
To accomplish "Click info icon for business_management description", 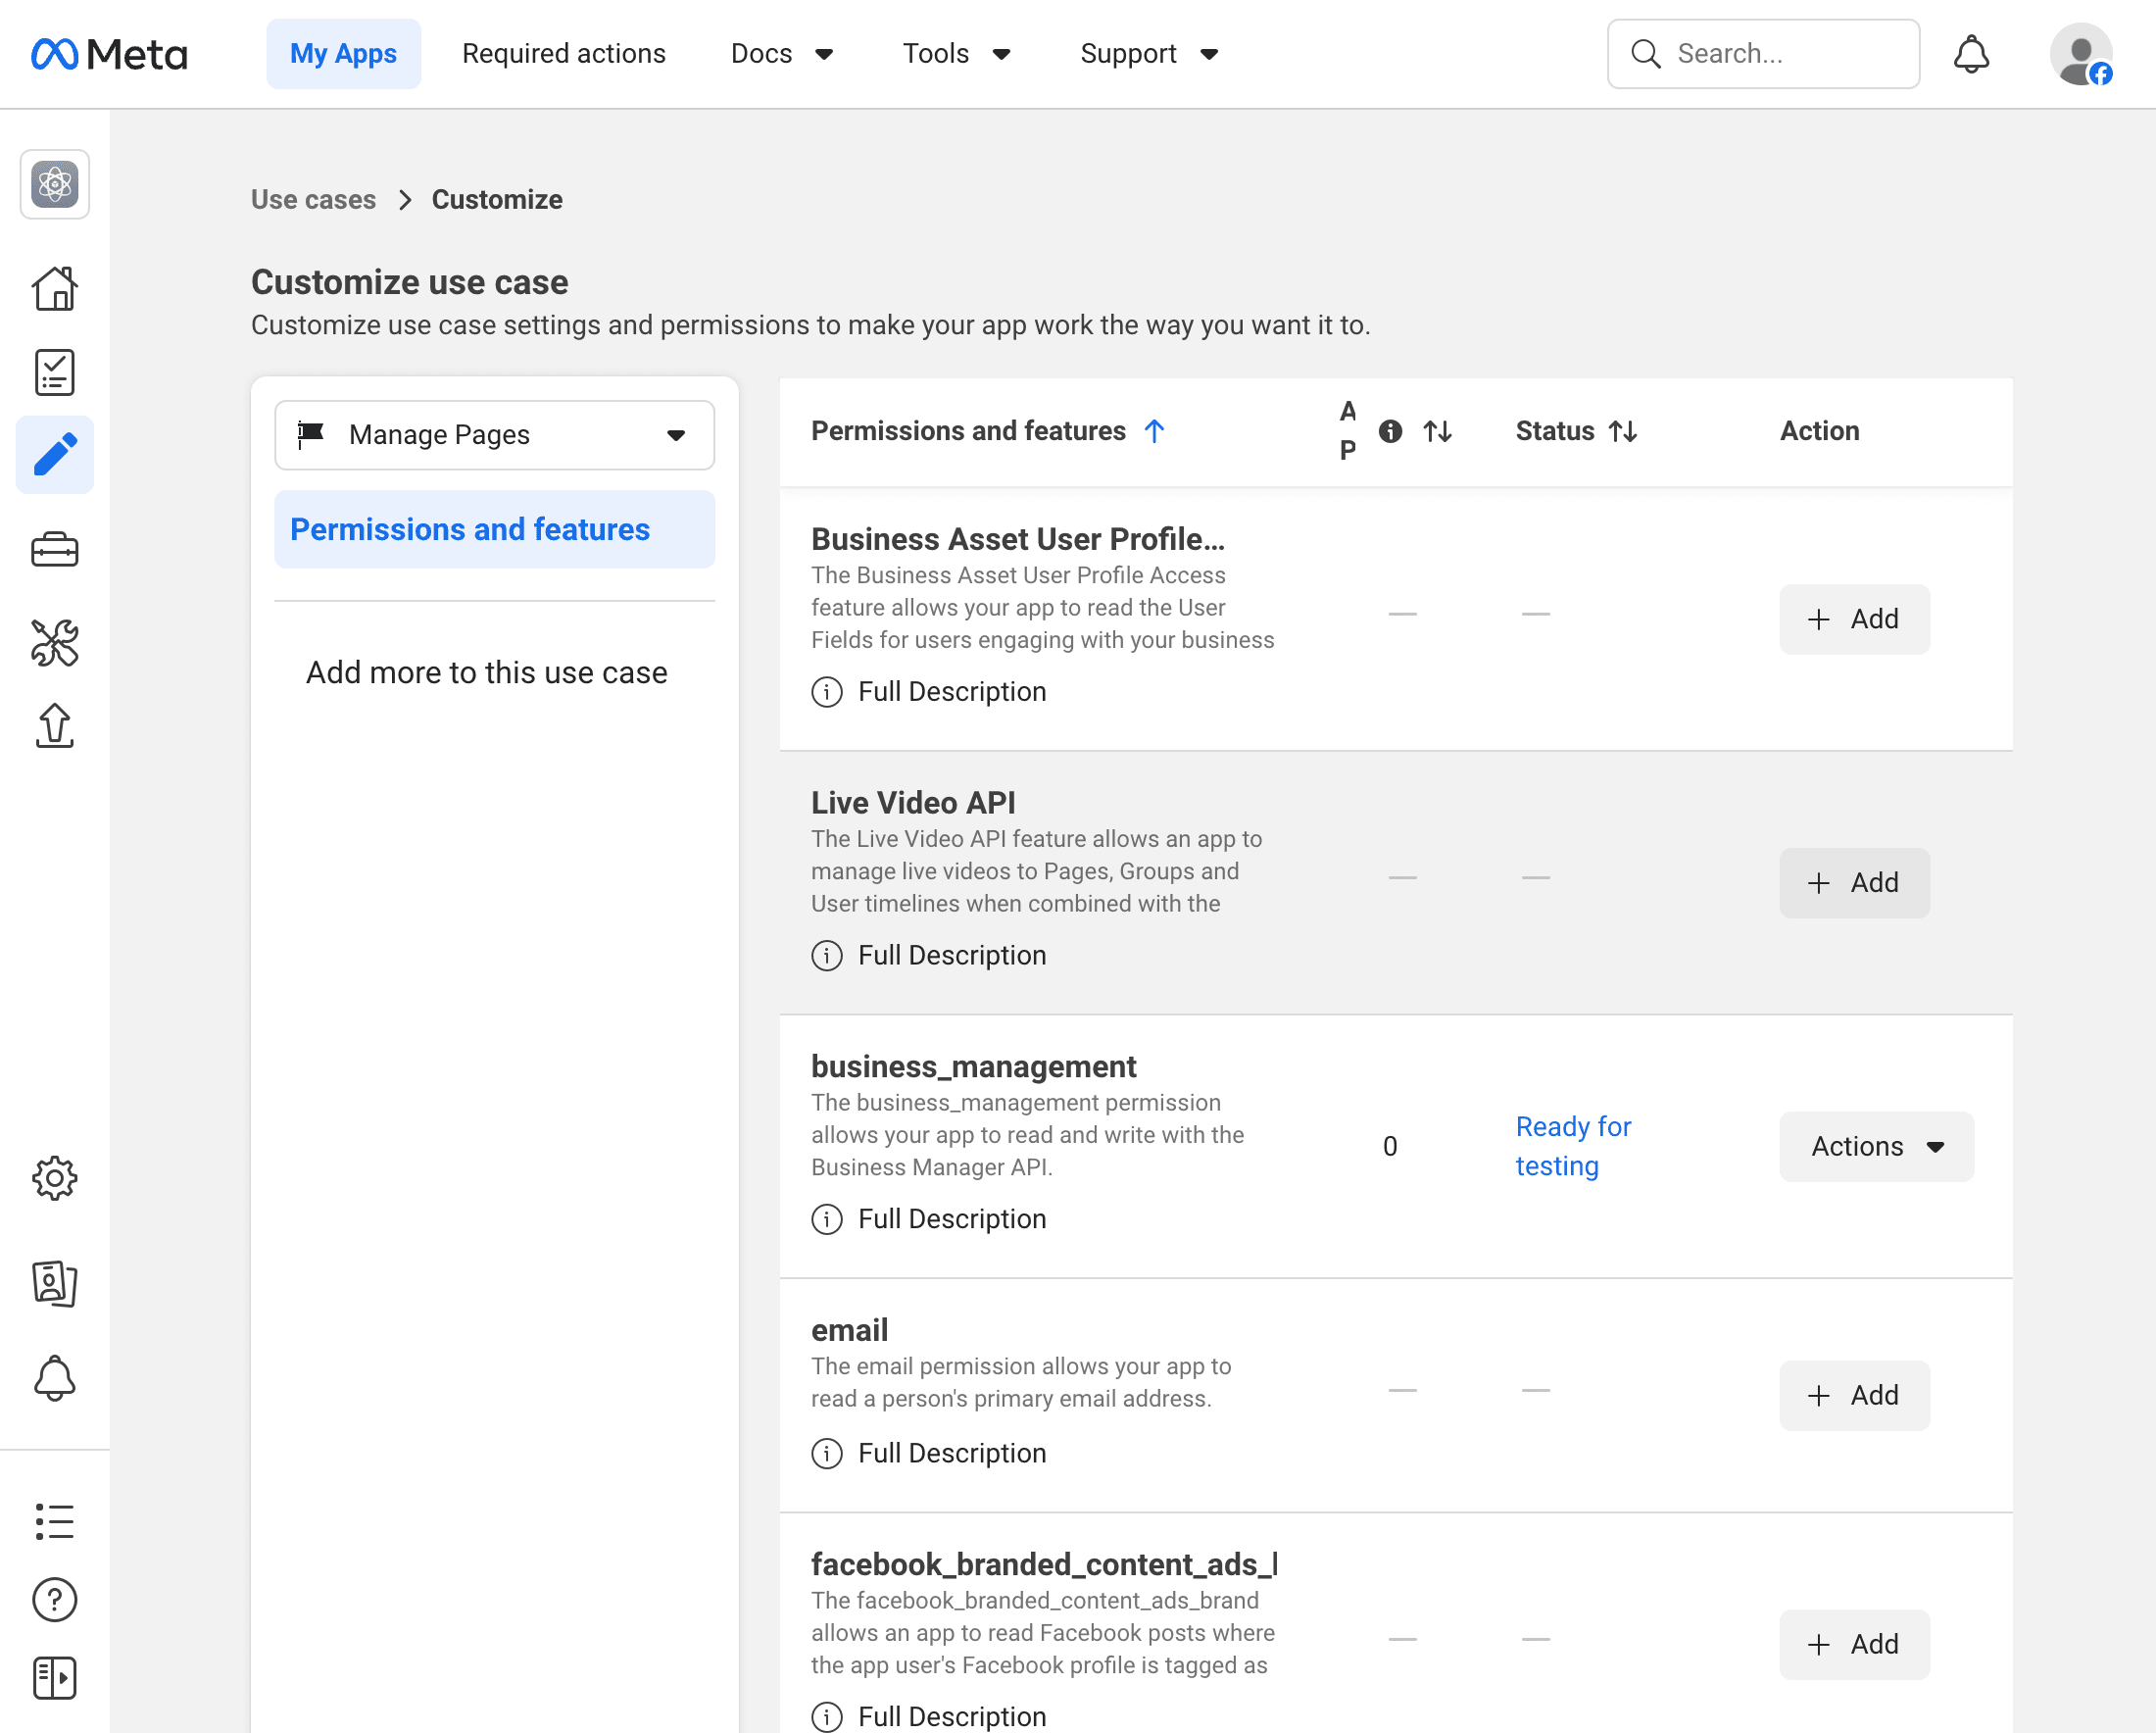I will [x=827, y=1219].
